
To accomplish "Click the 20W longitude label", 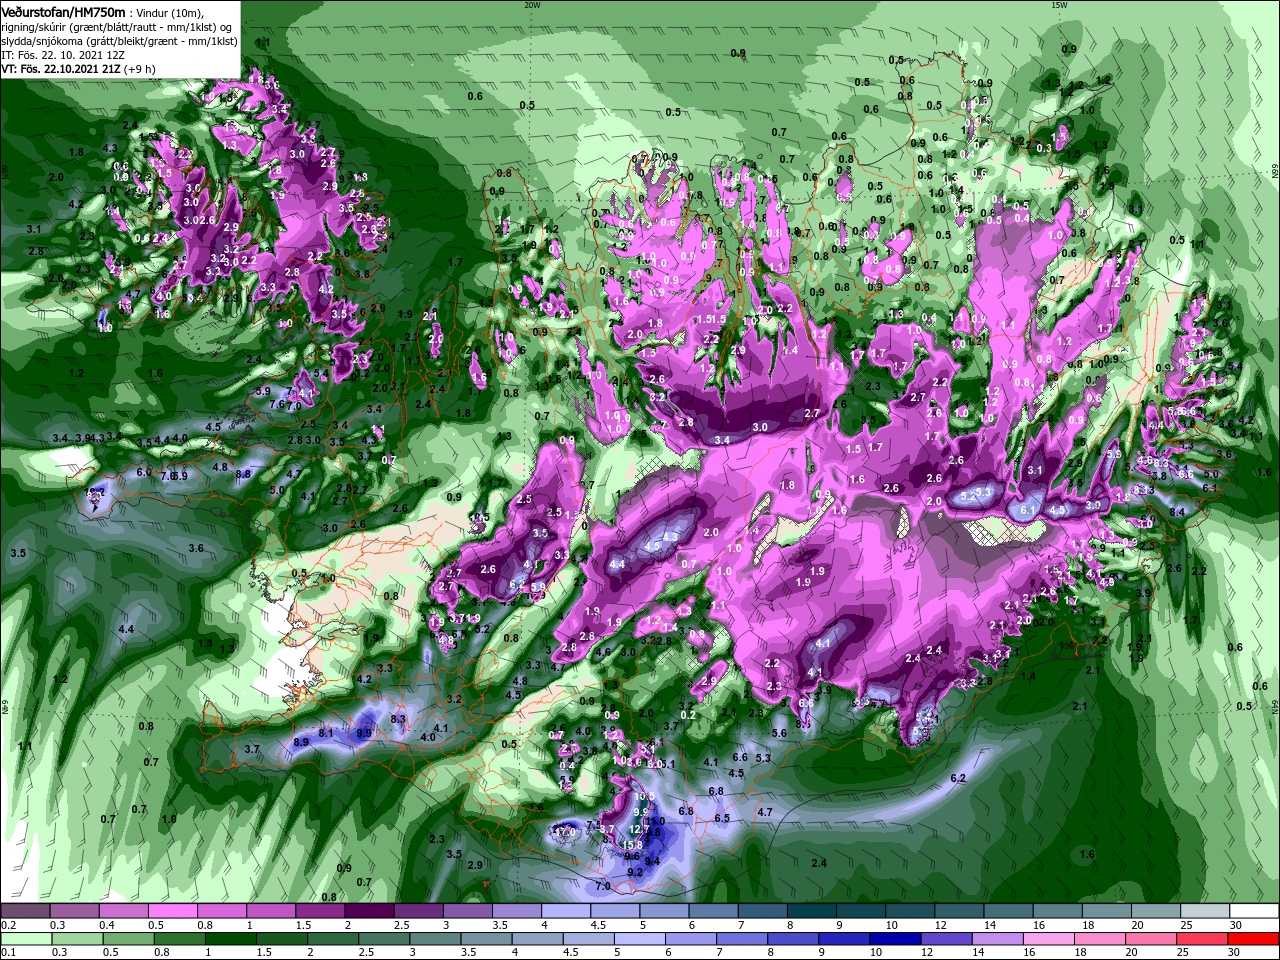I will point(532,4).
